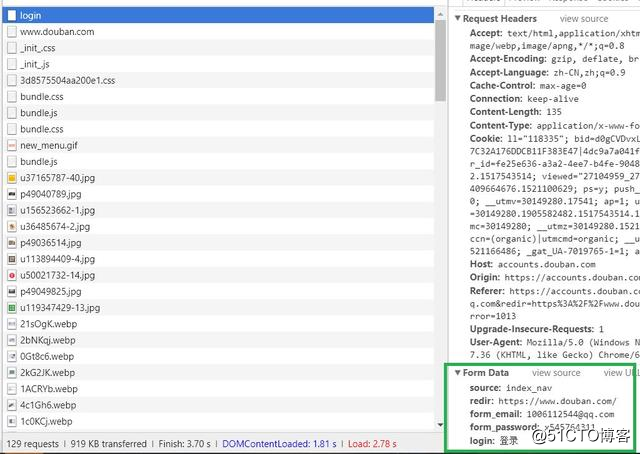Click icon beside _init_.js entry

(12, 64)
